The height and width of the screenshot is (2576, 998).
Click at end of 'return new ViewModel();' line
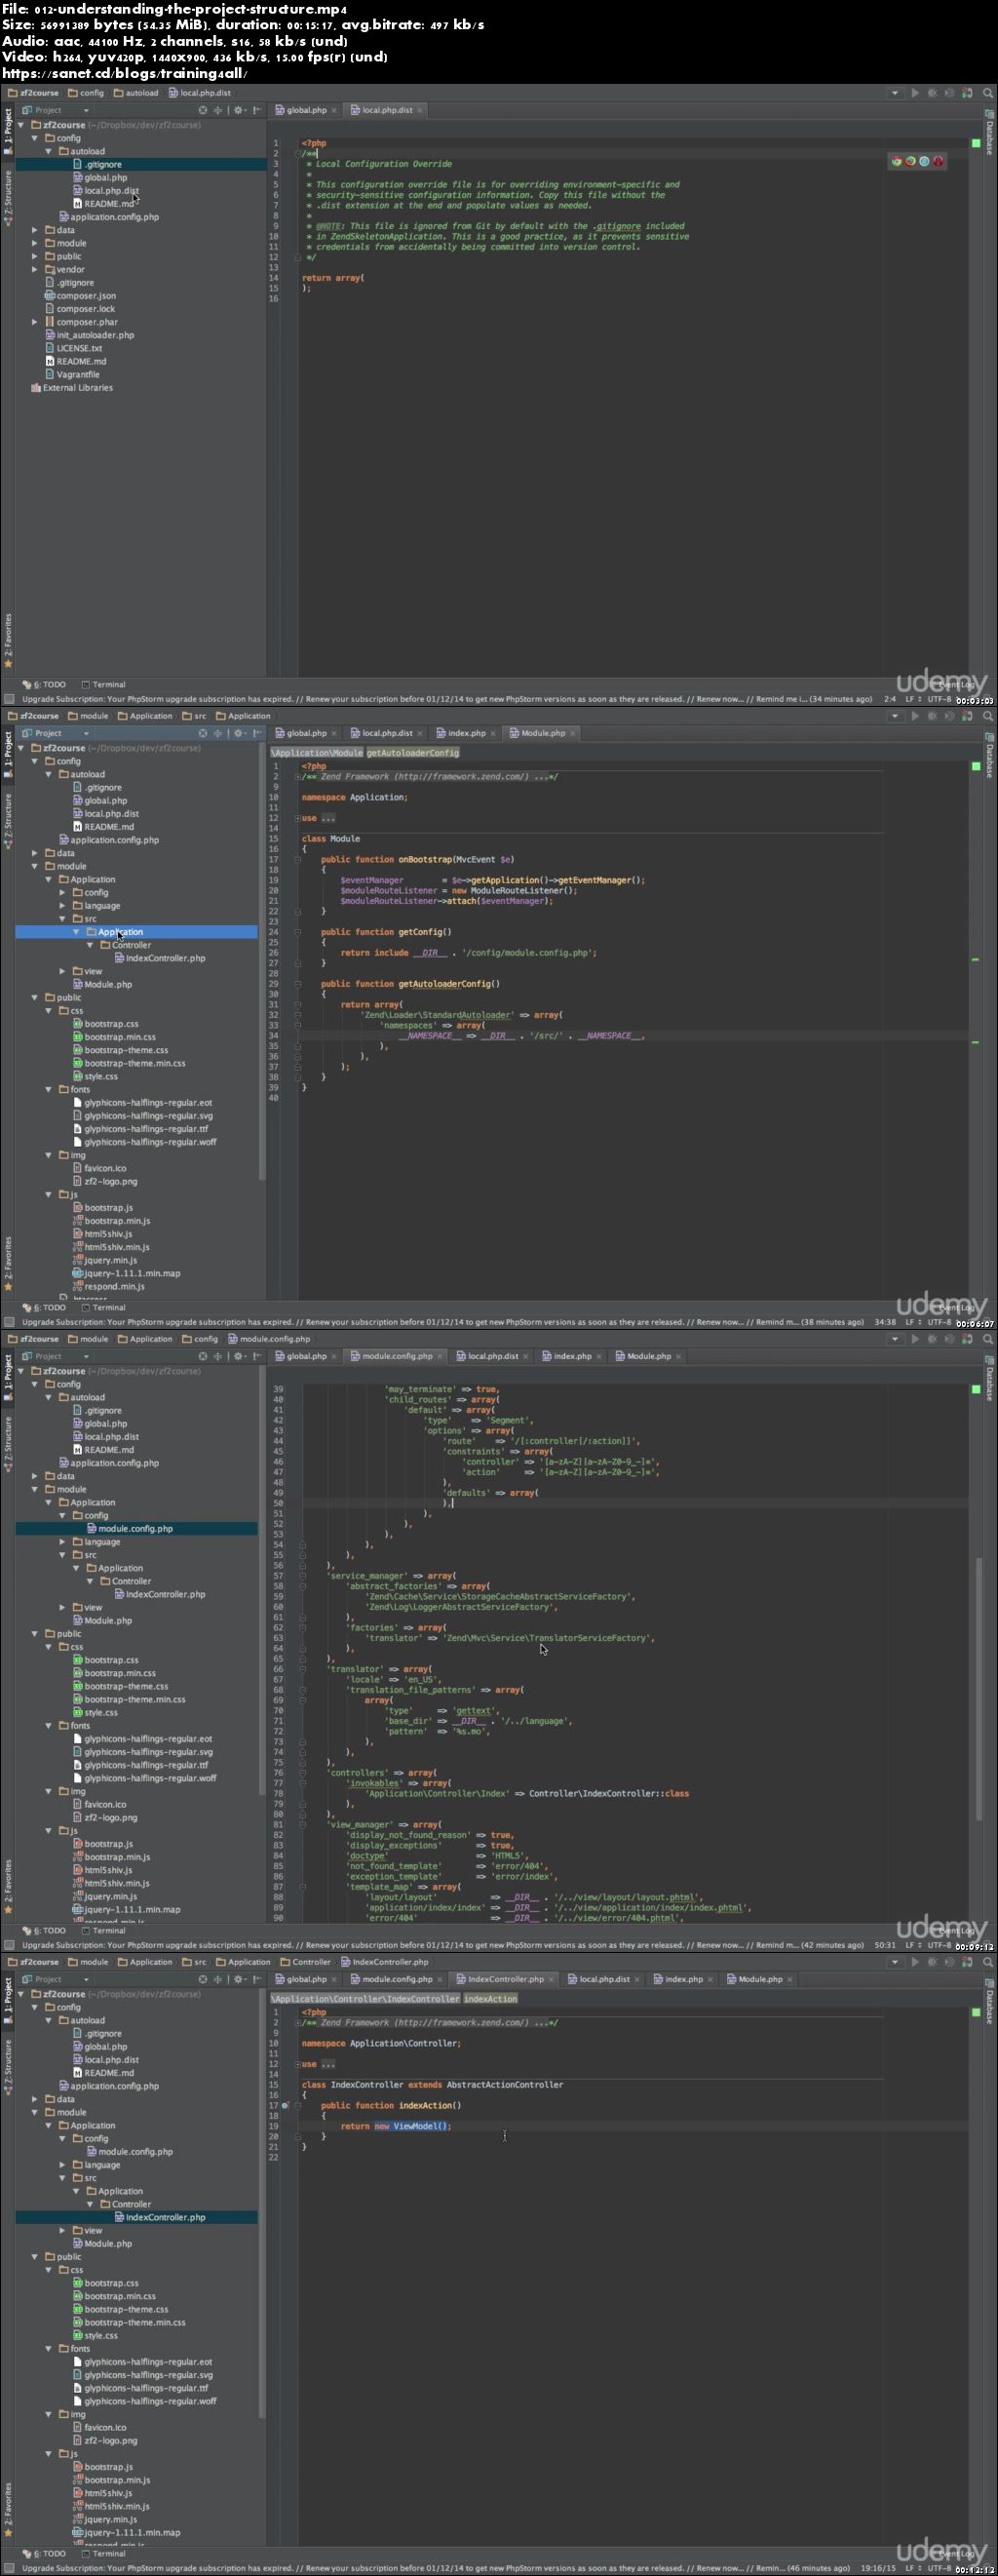point(453,2126)
